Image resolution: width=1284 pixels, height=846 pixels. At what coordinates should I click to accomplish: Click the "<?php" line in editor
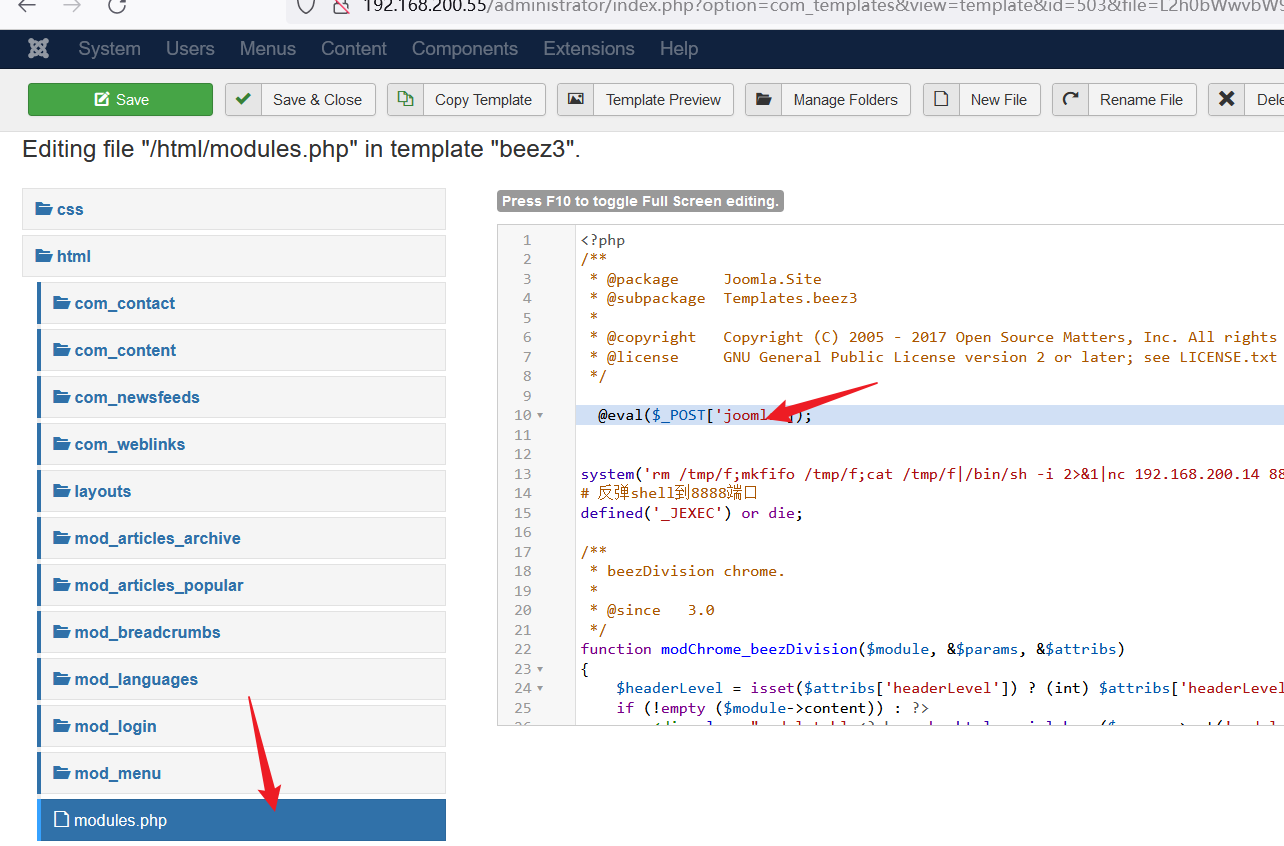pos(603,240)
